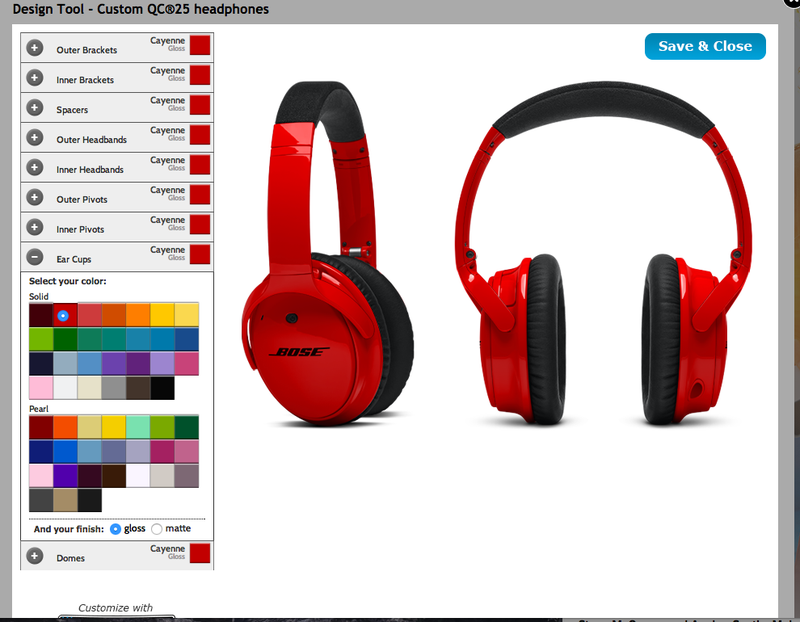Click Save & Close button
Viewport: 800px width, 622px height.
coord(705,46)
